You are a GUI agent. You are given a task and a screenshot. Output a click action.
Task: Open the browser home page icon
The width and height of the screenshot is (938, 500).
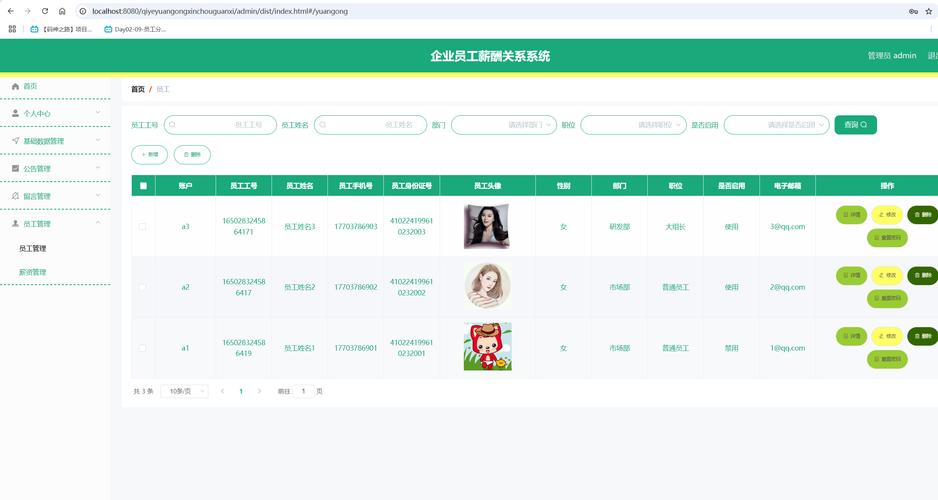pos(62,11)
